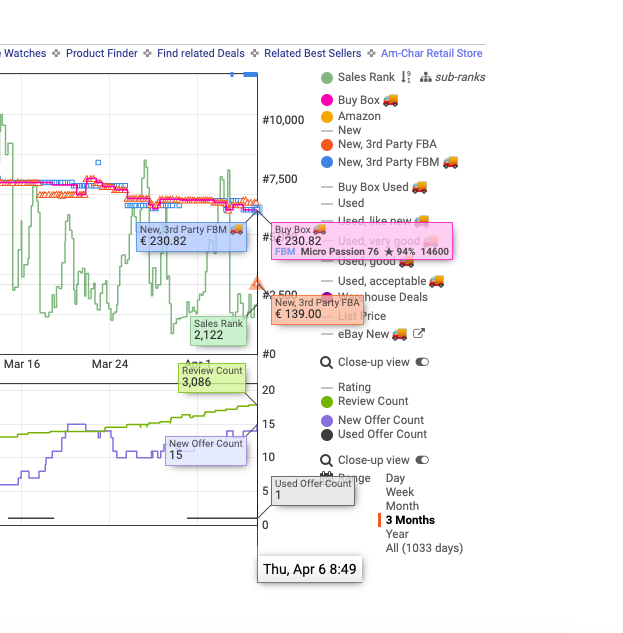Open sub-ranks hierarchy icon
Image resolution: width=623 pixels, height=633 pixels.
pos(425,77)
